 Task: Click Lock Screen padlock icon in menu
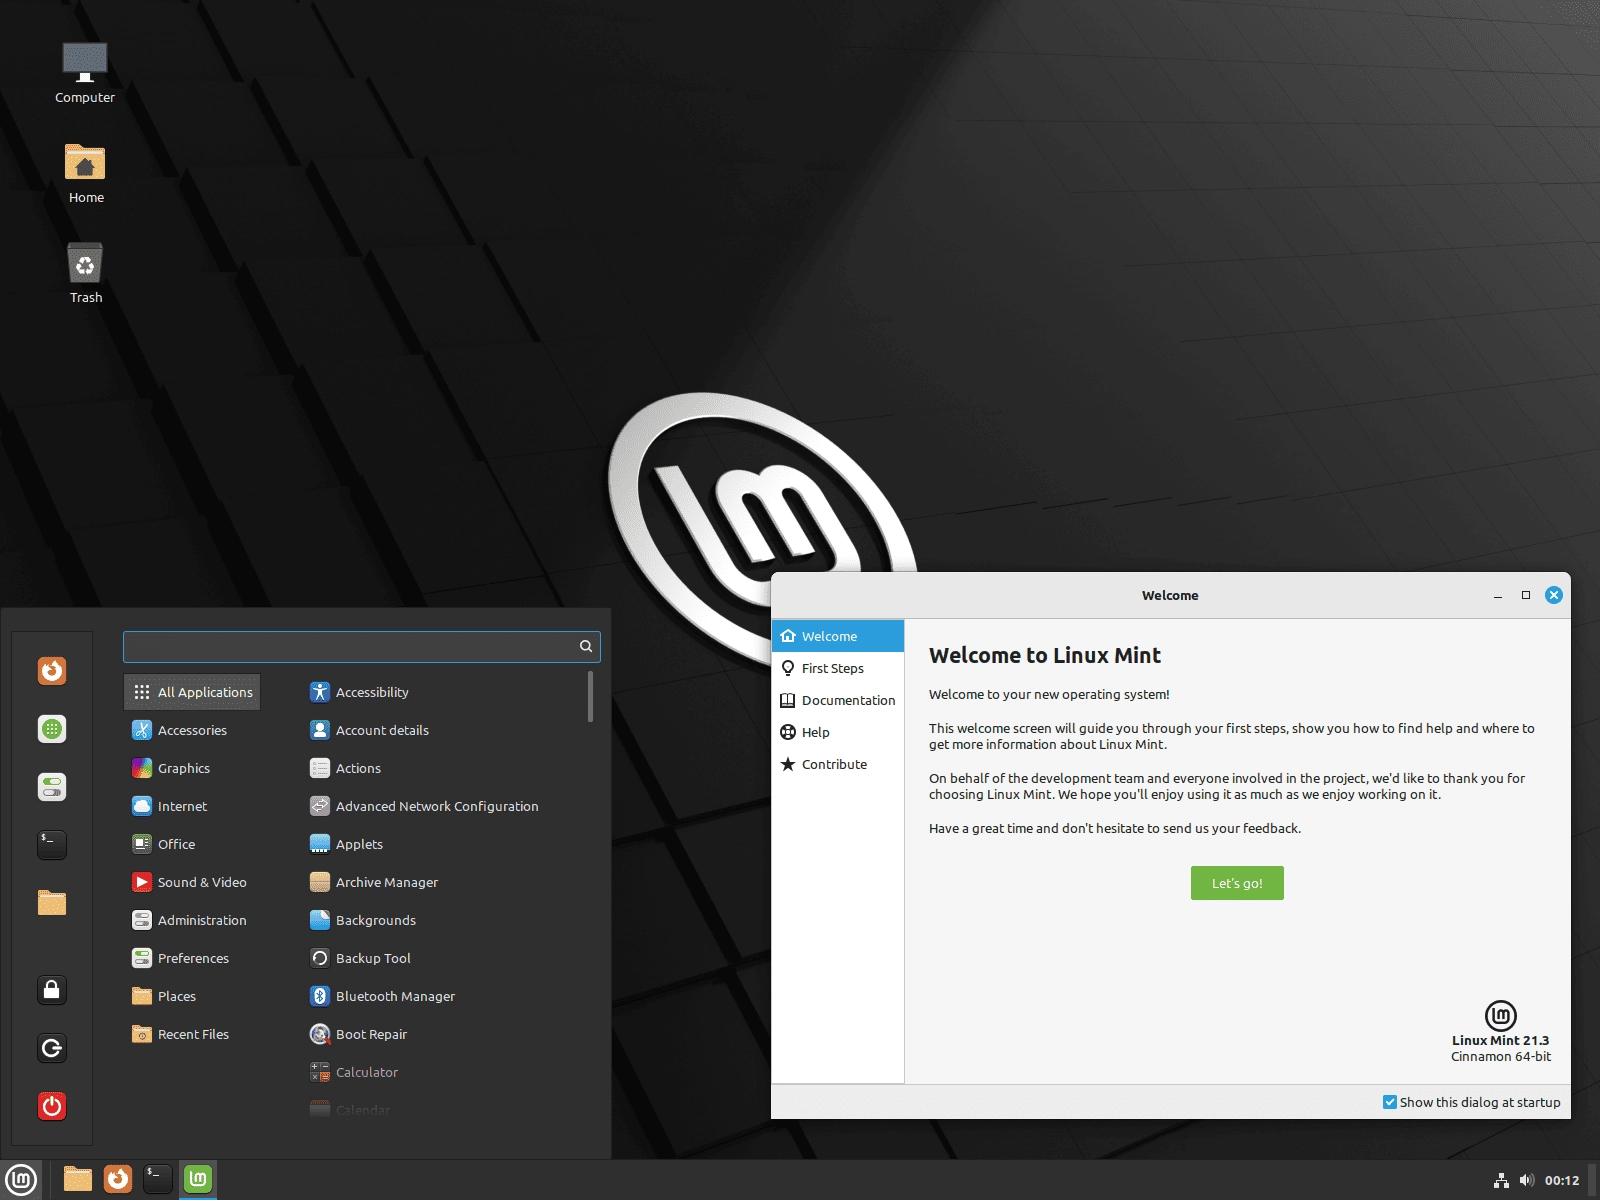coord(52,990)
